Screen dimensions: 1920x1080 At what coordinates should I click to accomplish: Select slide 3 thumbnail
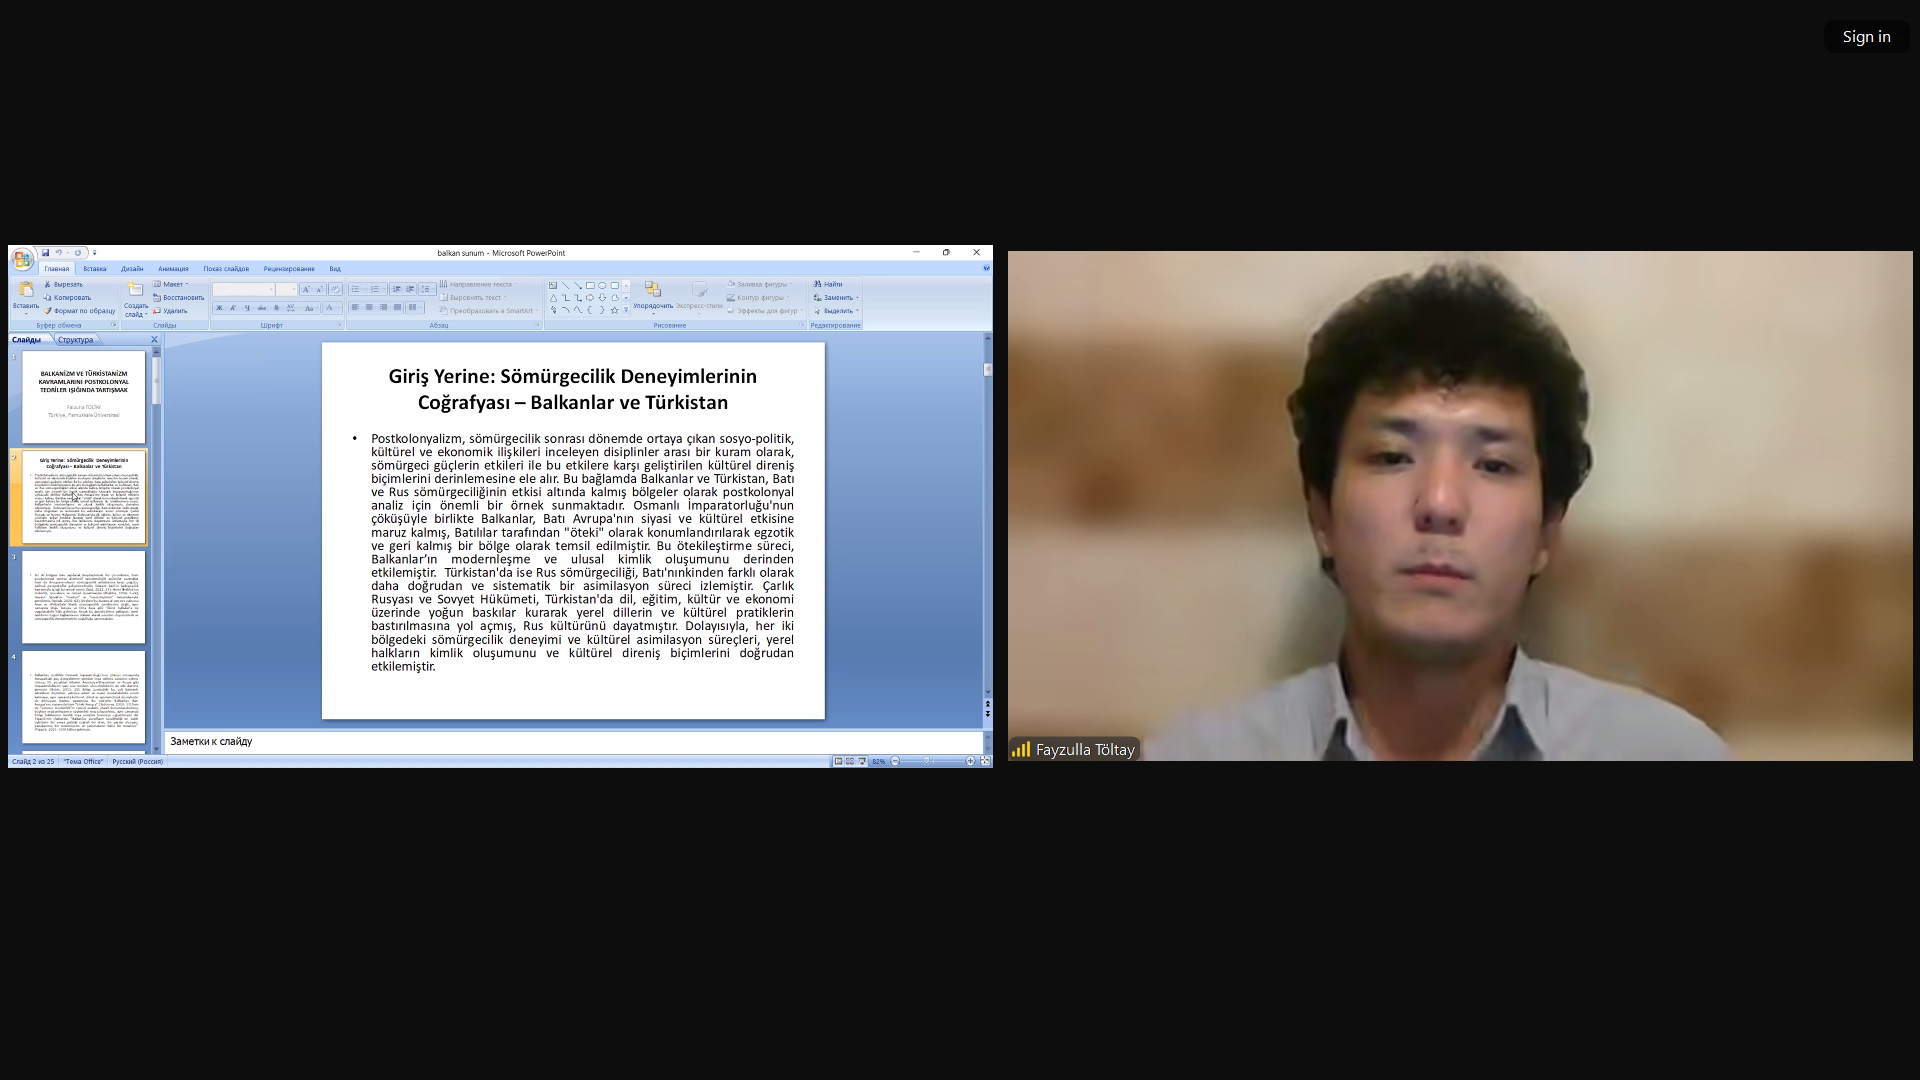coord(84,597)
